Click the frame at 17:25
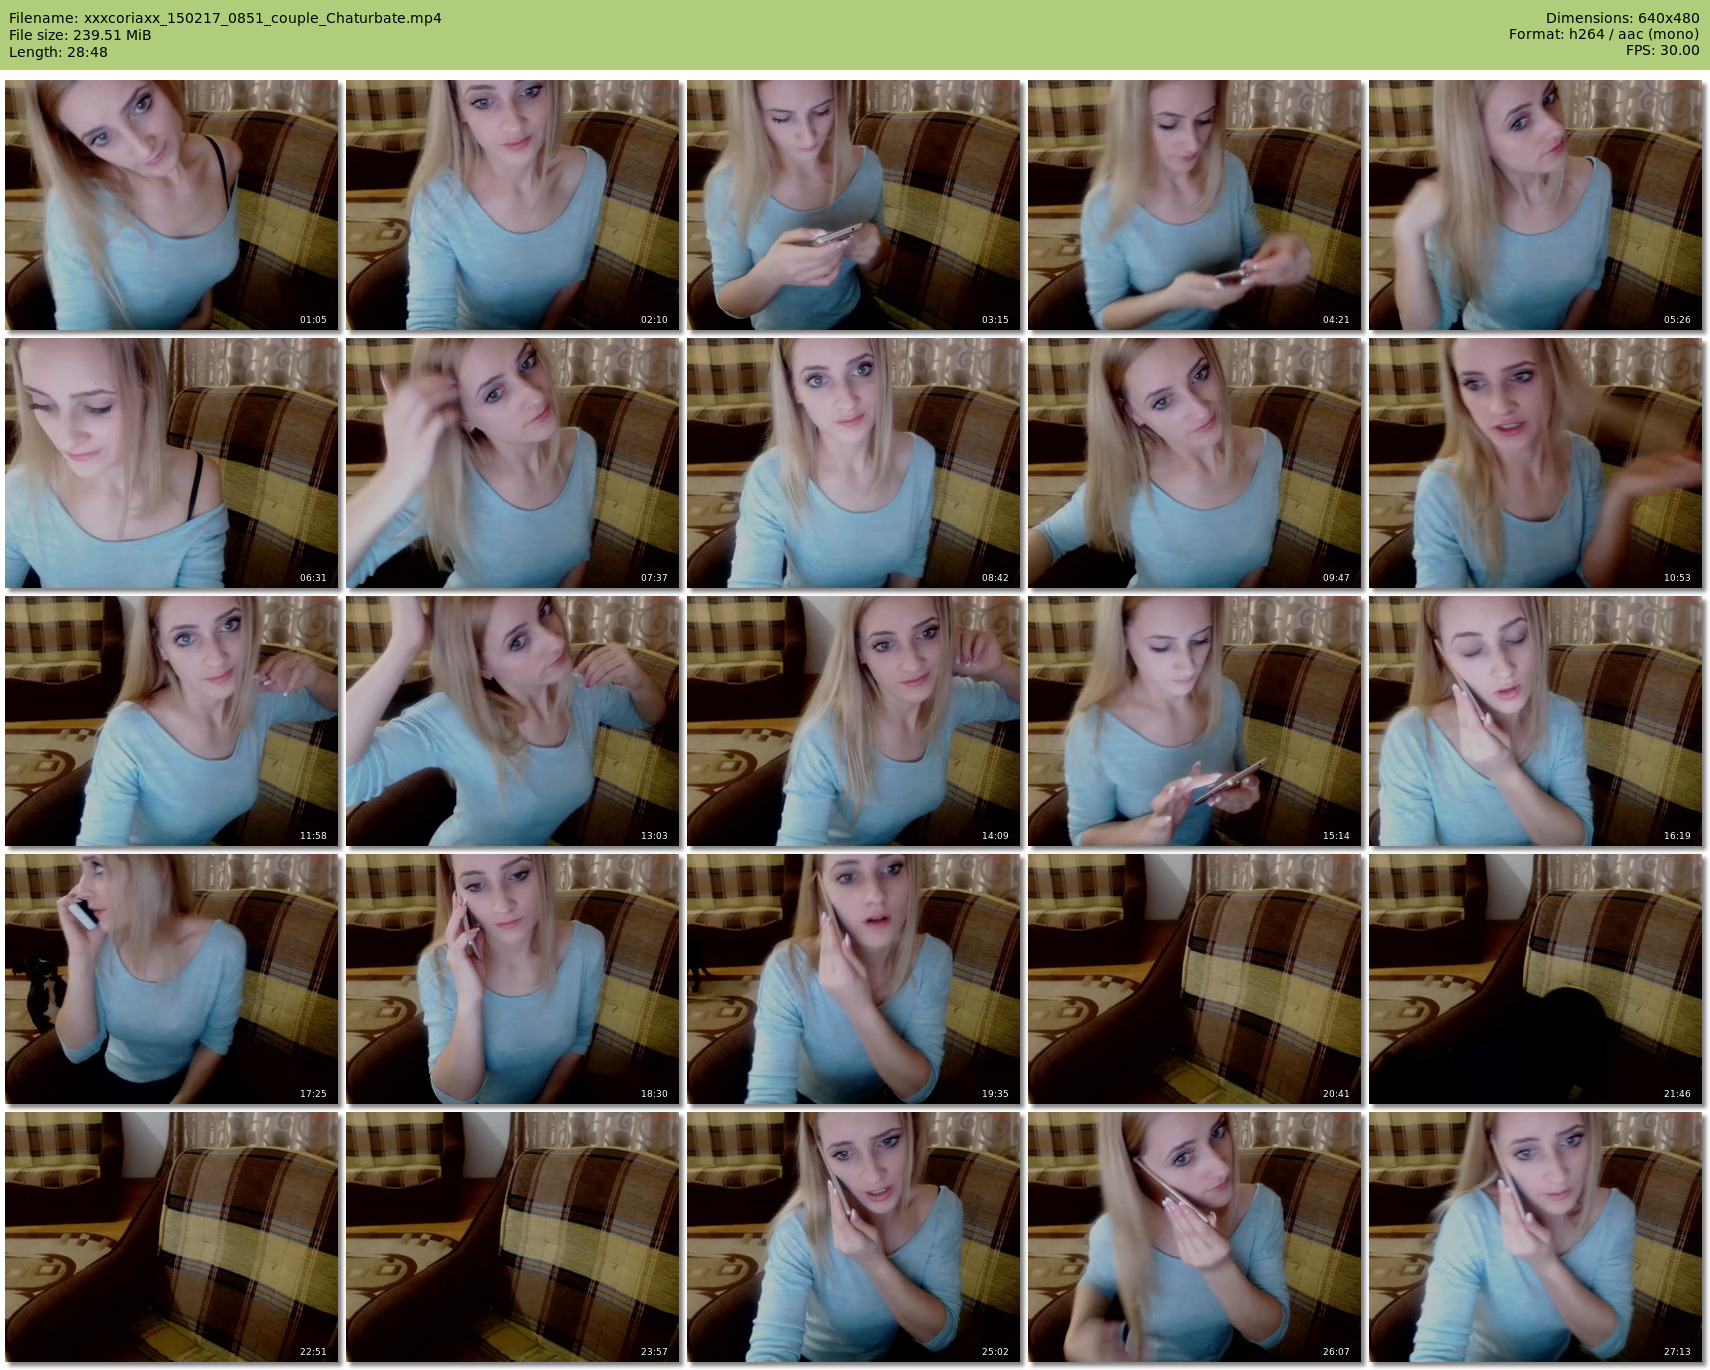This screenshot has width=1710, height=1370. pos(171,979)
